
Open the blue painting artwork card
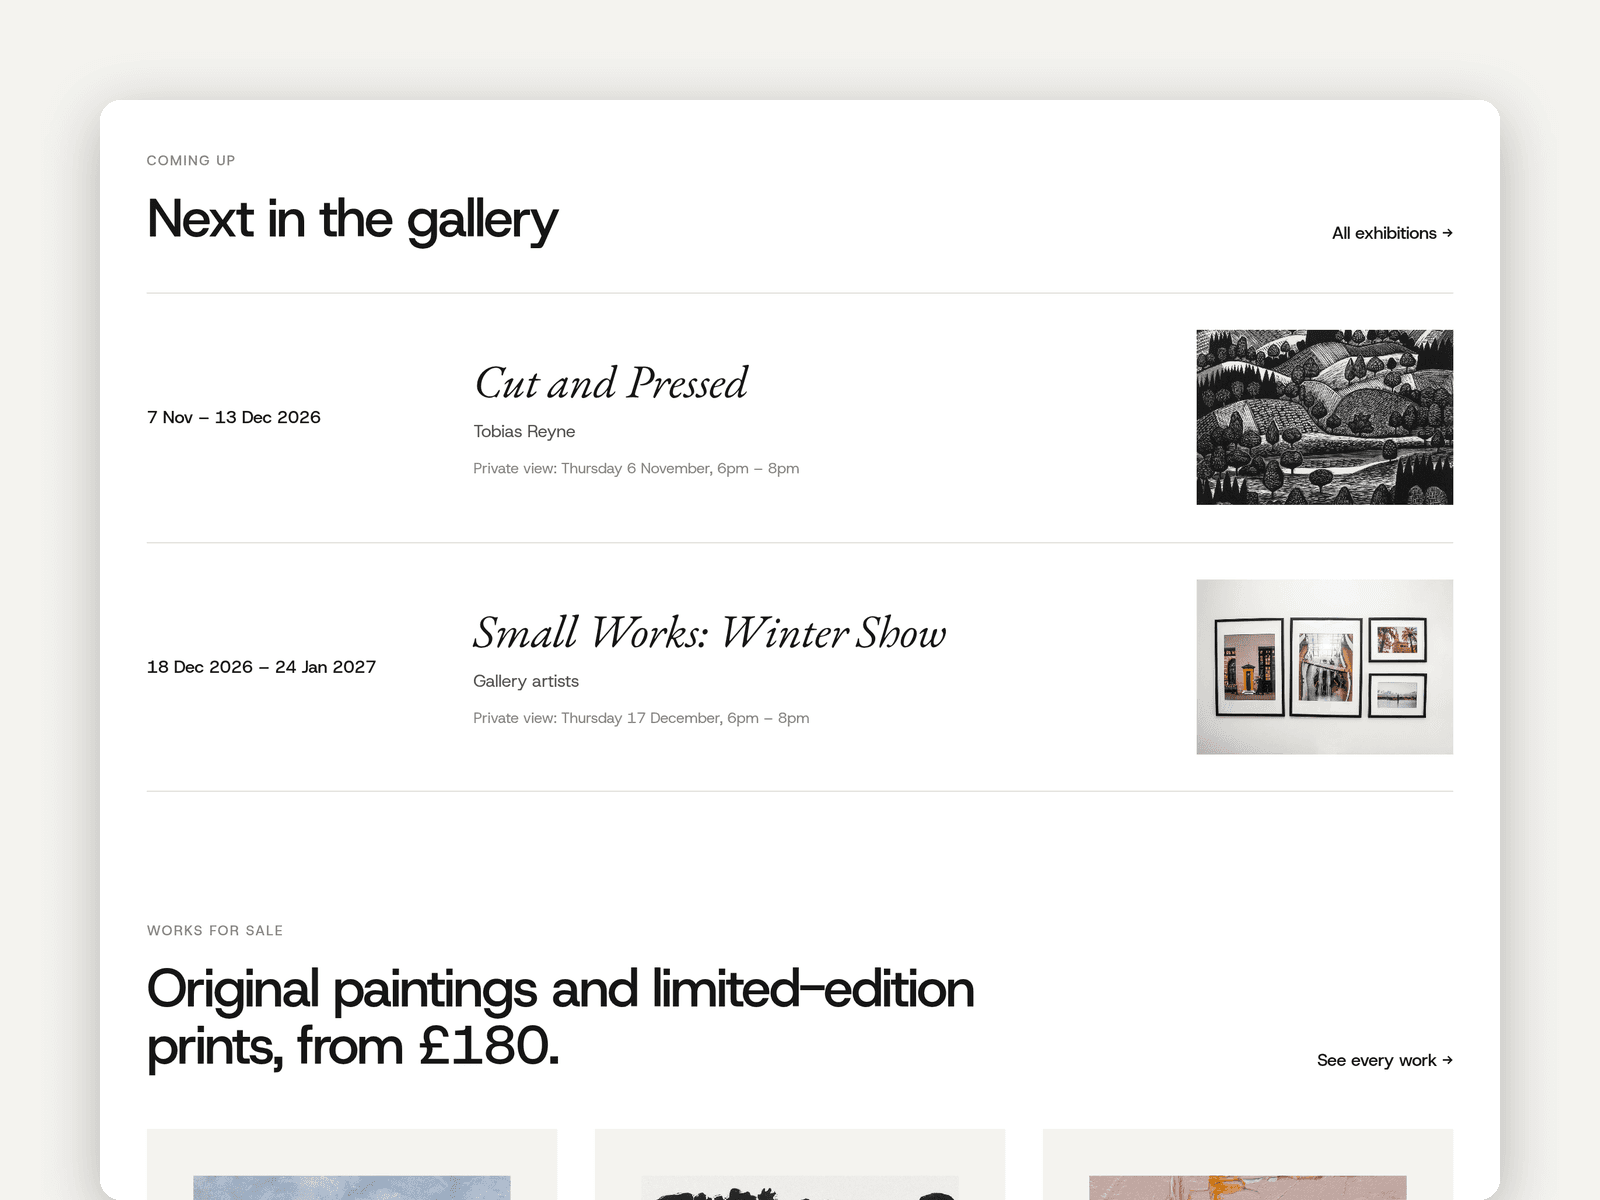point(352,1164)
